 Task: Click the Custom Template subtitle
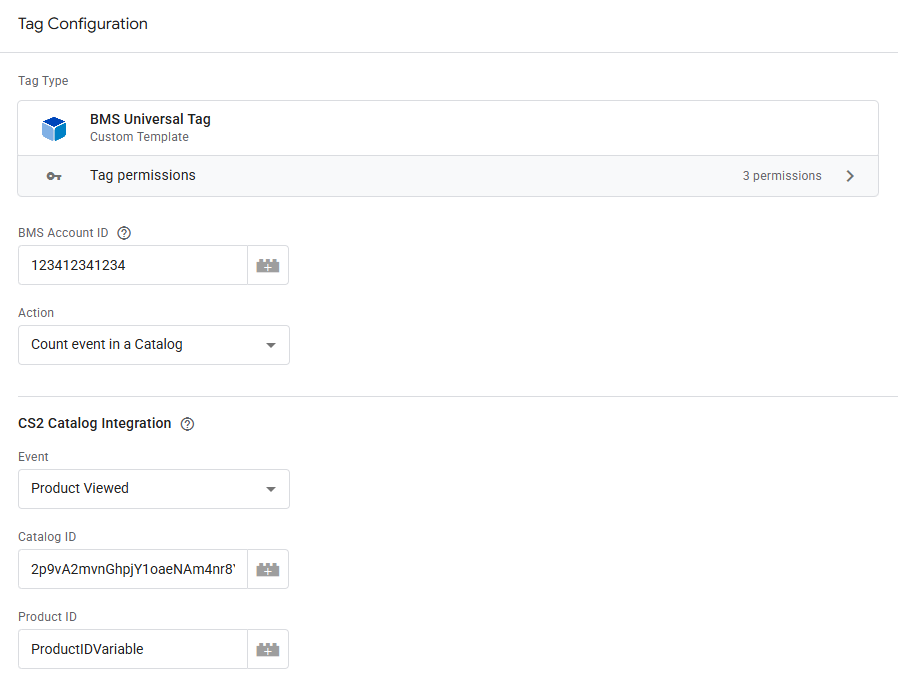coord(139,137)
